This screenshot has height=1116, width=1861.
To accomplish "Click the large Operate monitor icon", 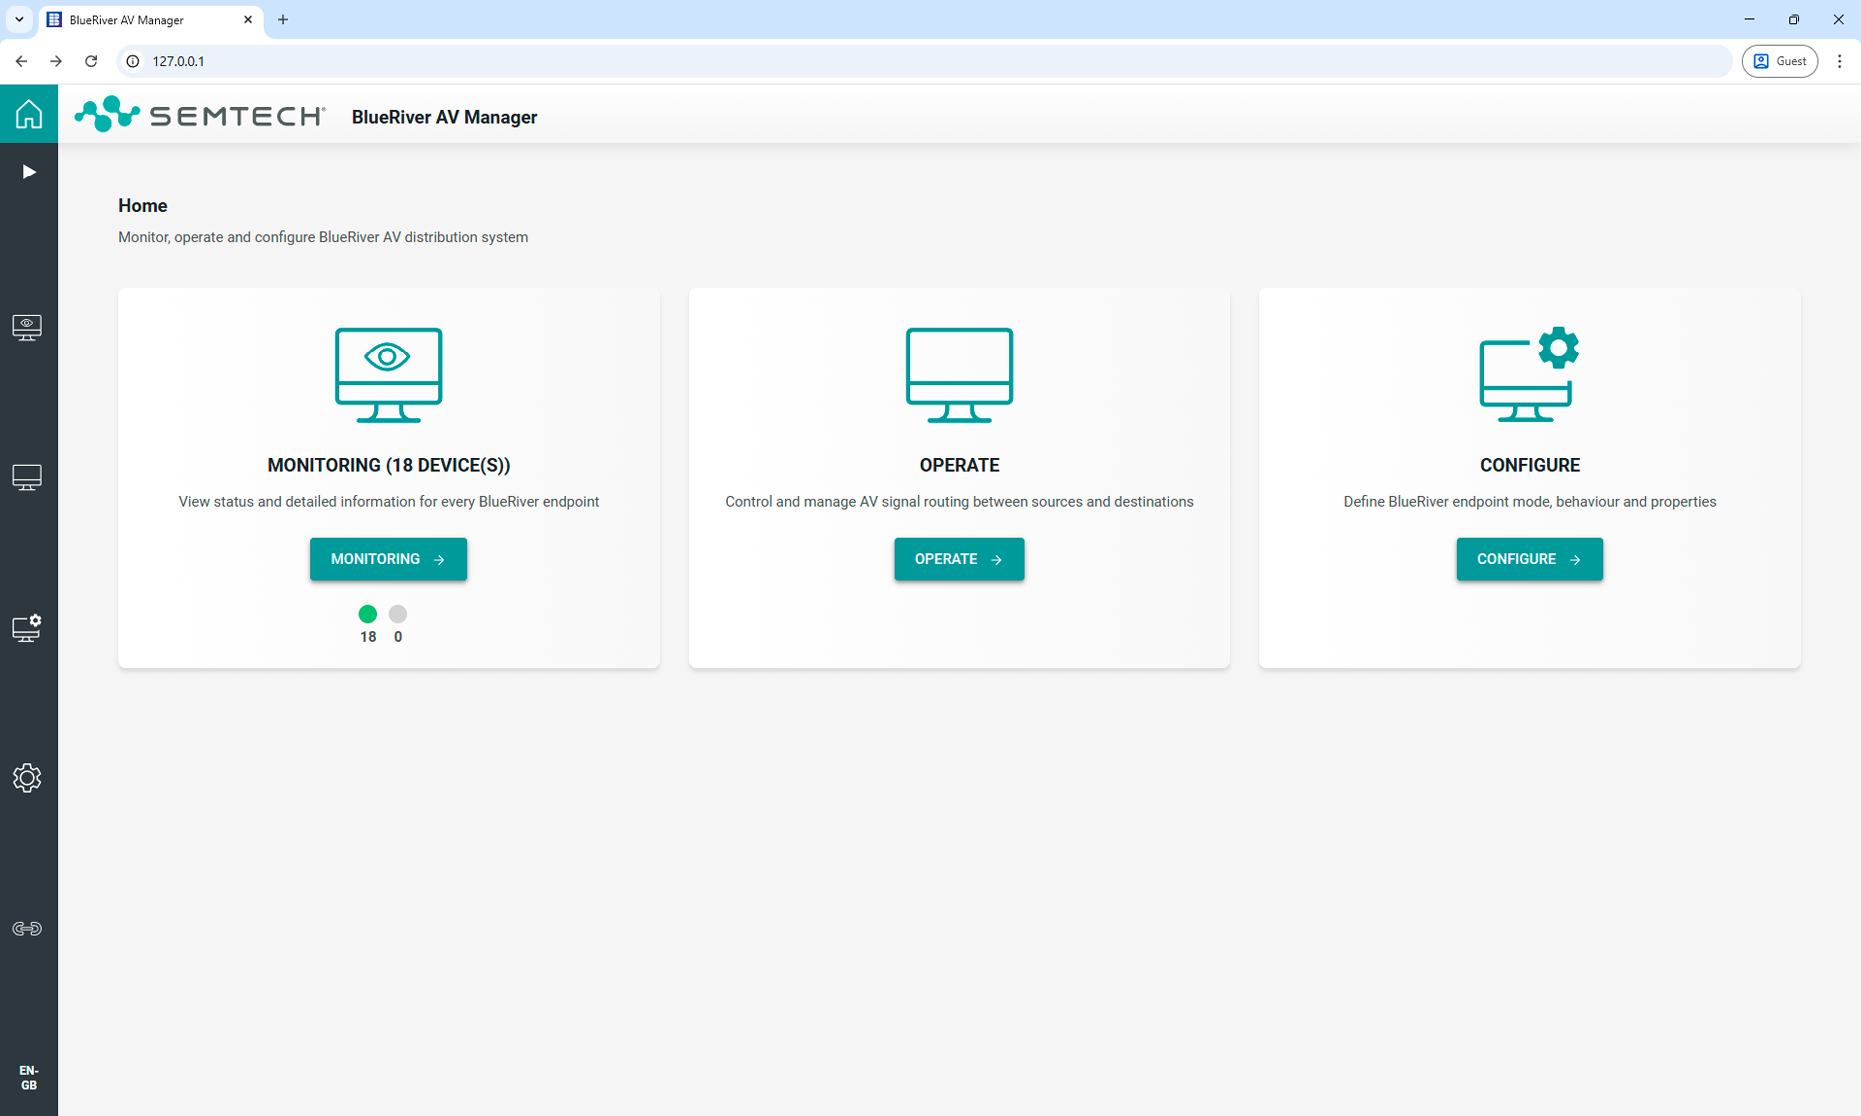I will point(958,375).
